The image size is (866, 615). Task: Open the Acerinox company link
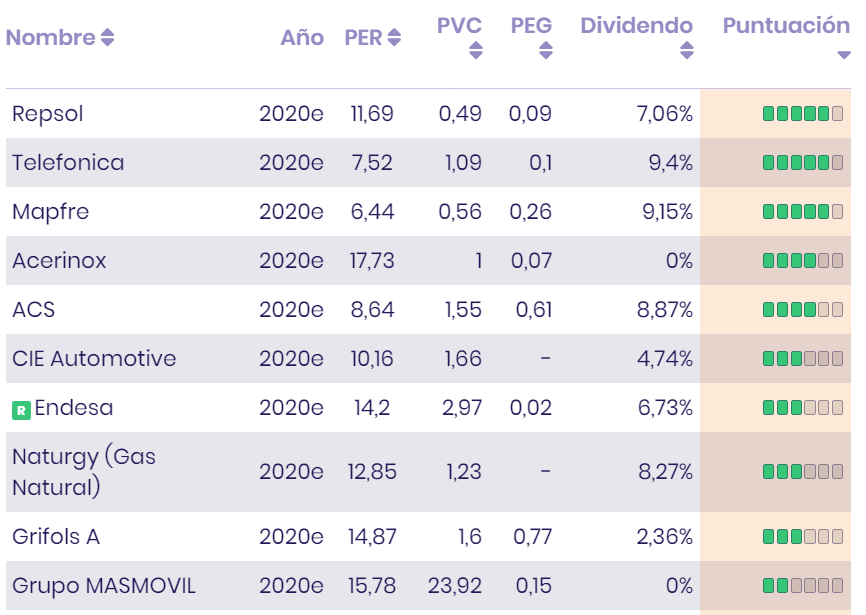click(x=59, y=261)
